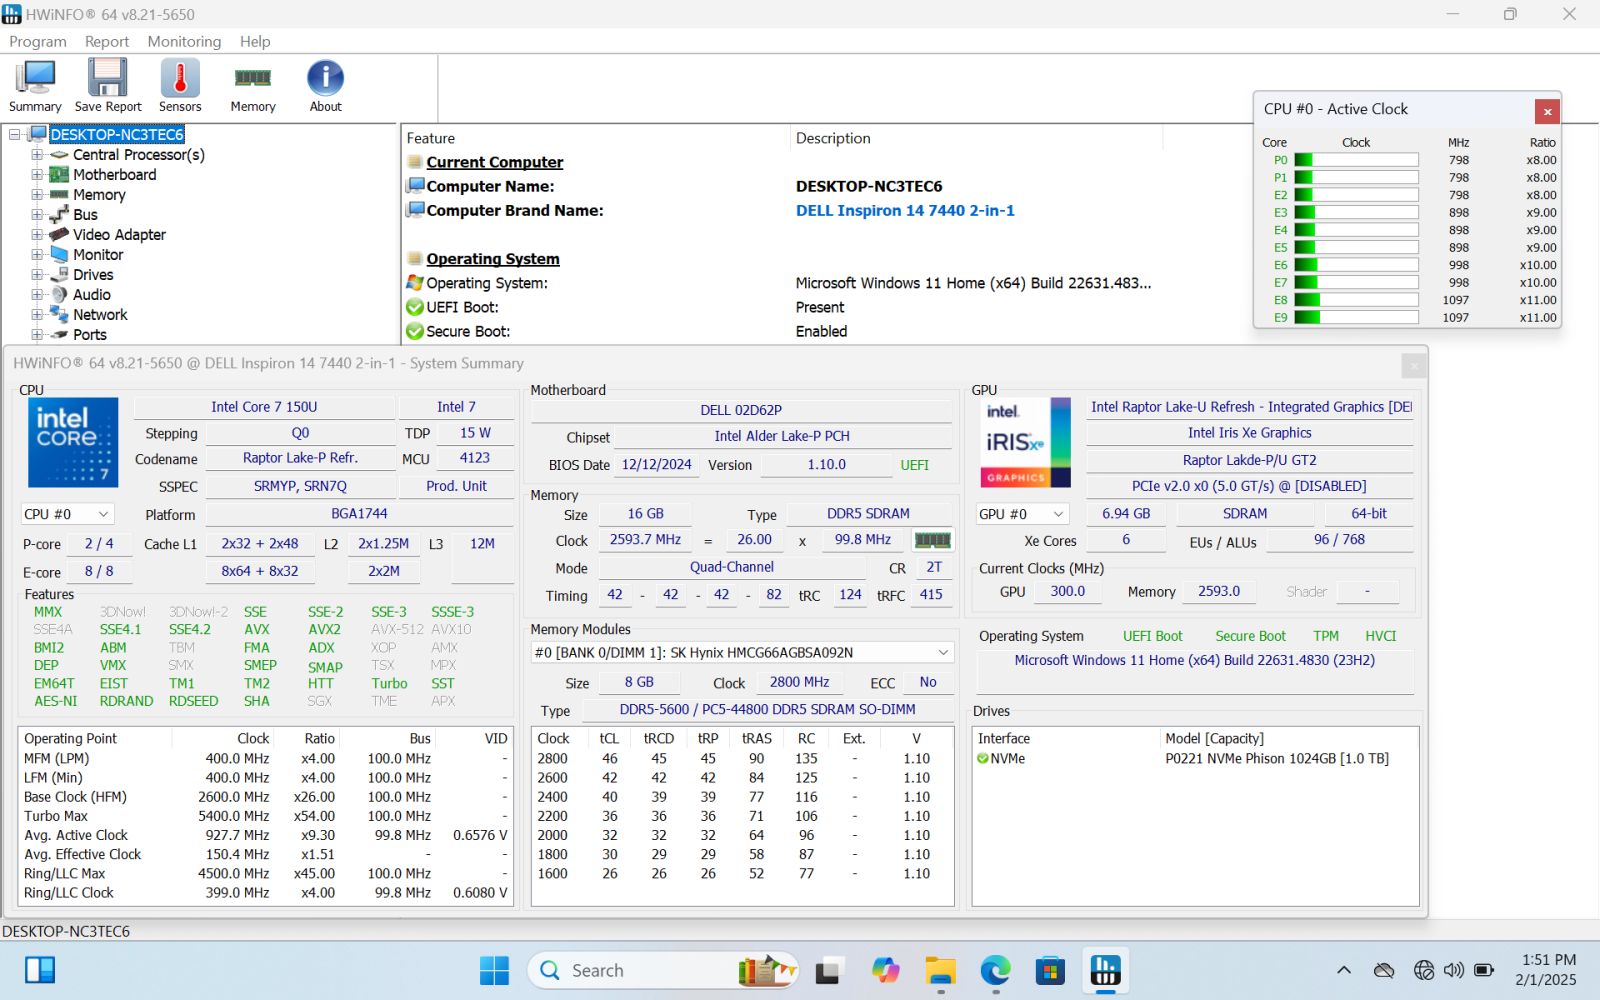Screen dimensions: 1600x1000
Task: Click the Prod. Unit button
Action: point(456,486)
